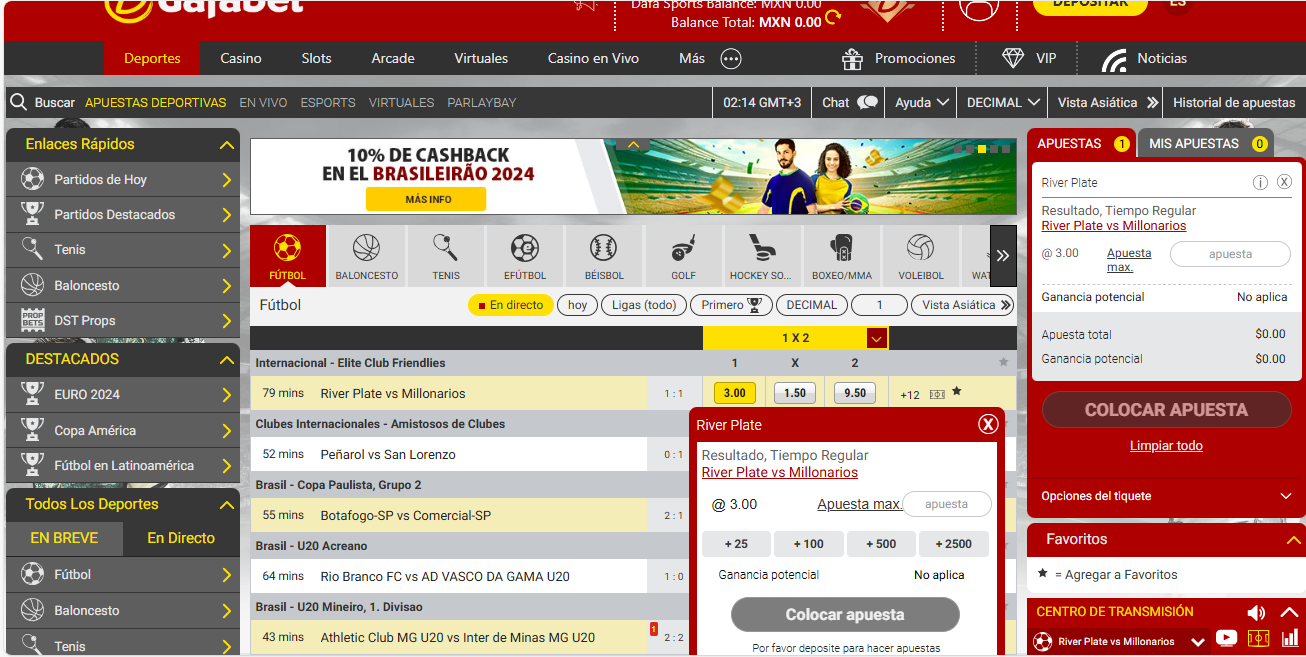The height and width of the screenshot is (657, 1306).
Task: Favorite the River Plate vs Millonarios match
Action: coord(957,392)
